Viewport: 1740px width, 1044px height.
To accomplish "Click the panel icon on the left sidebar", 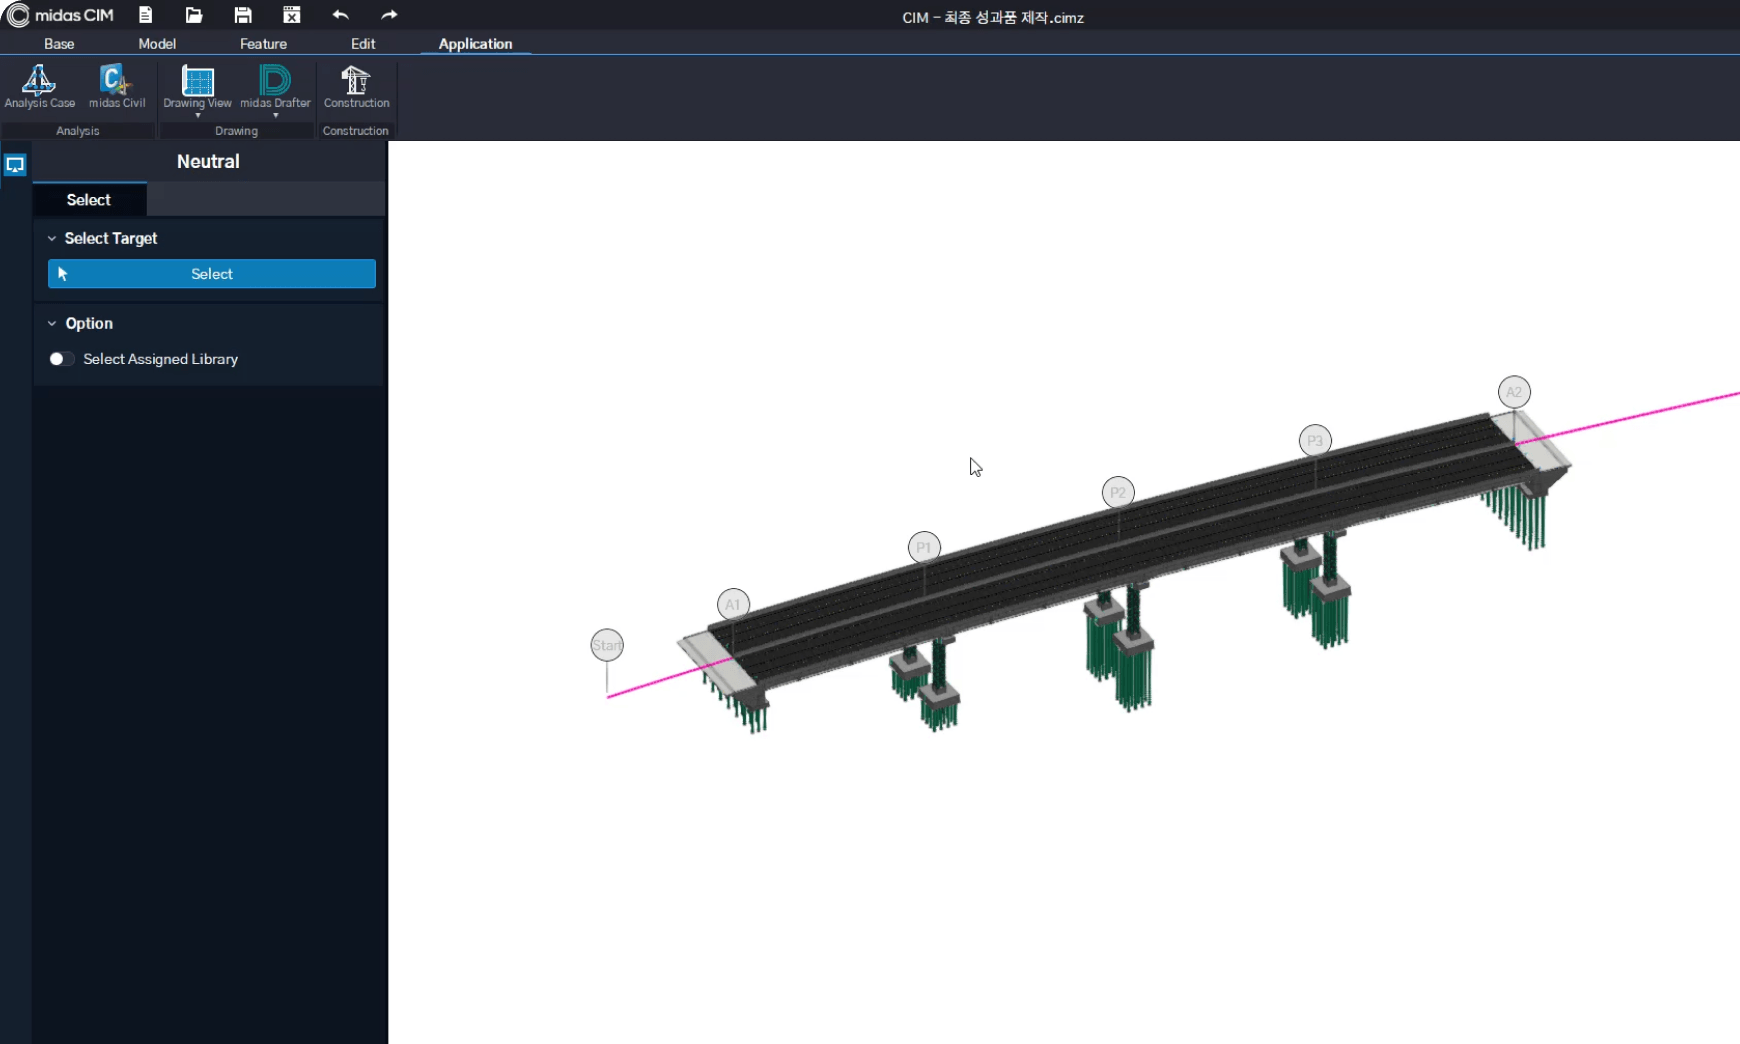I will (x=15, y=165).
